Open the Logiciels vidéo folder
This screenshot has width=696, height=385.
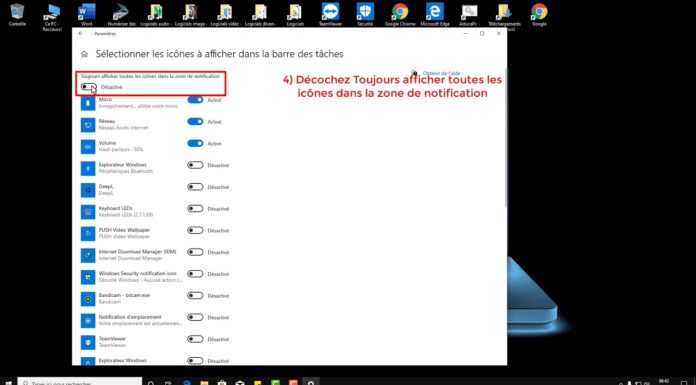225,14
